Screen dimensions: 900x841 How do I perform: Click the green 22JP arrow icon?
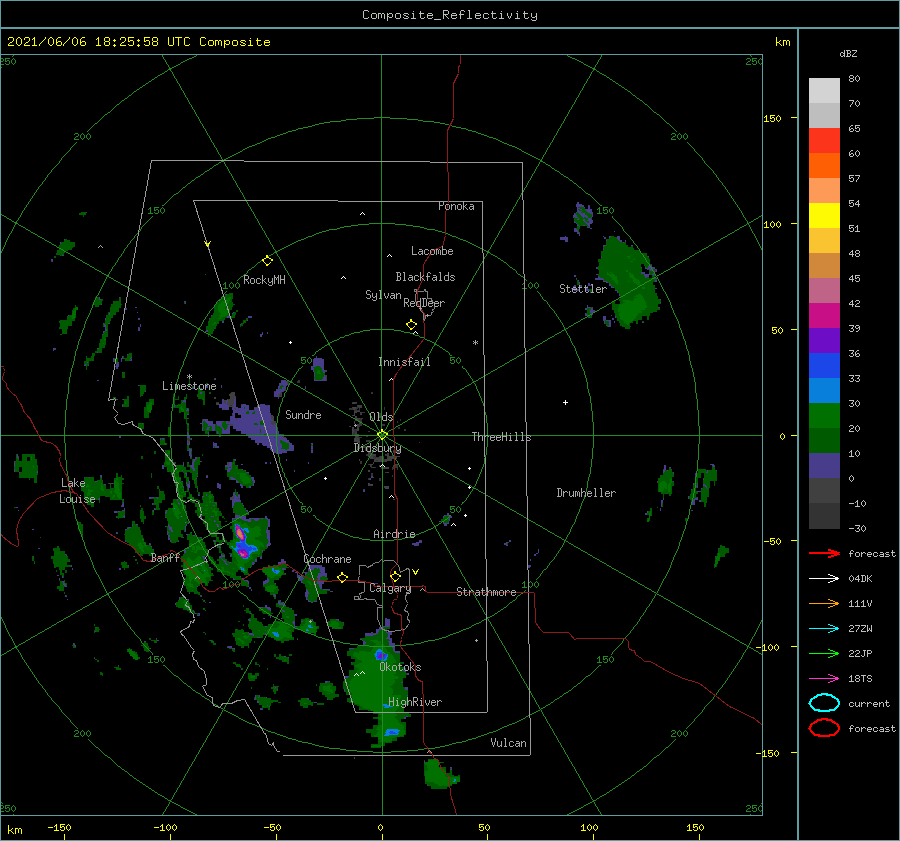824,653
